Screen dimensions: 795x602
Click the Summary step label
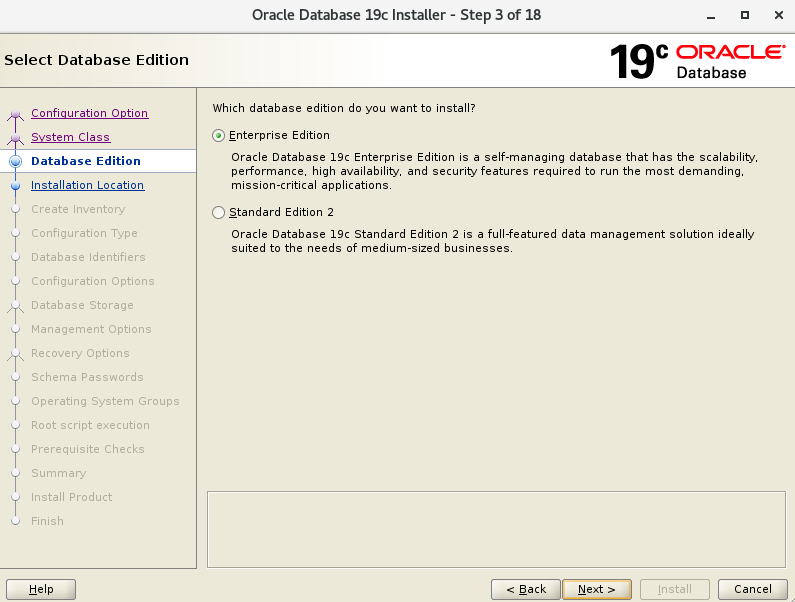coord(58,473)
